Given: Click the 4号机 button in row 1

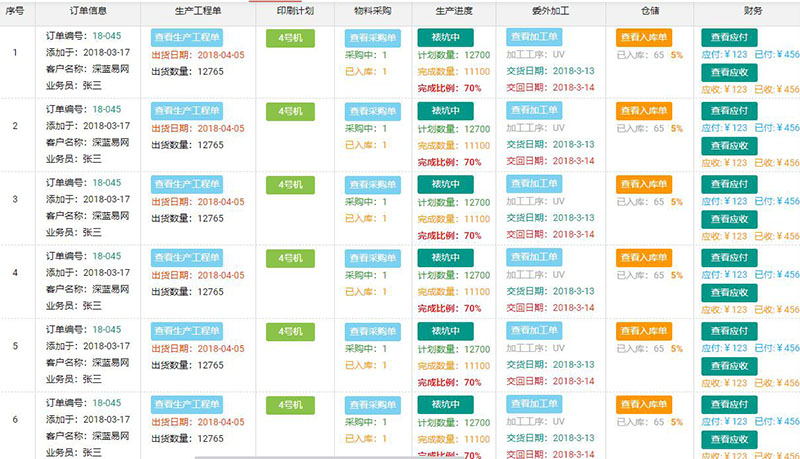Looking at the screenshot, I should click(290, 38).
